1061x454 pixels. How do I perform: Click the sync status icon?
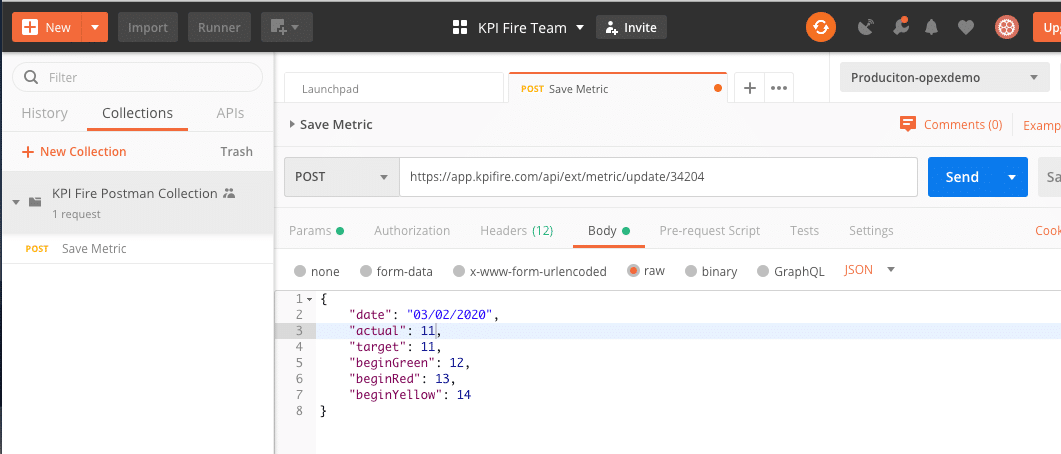click(x=820, y=27)
